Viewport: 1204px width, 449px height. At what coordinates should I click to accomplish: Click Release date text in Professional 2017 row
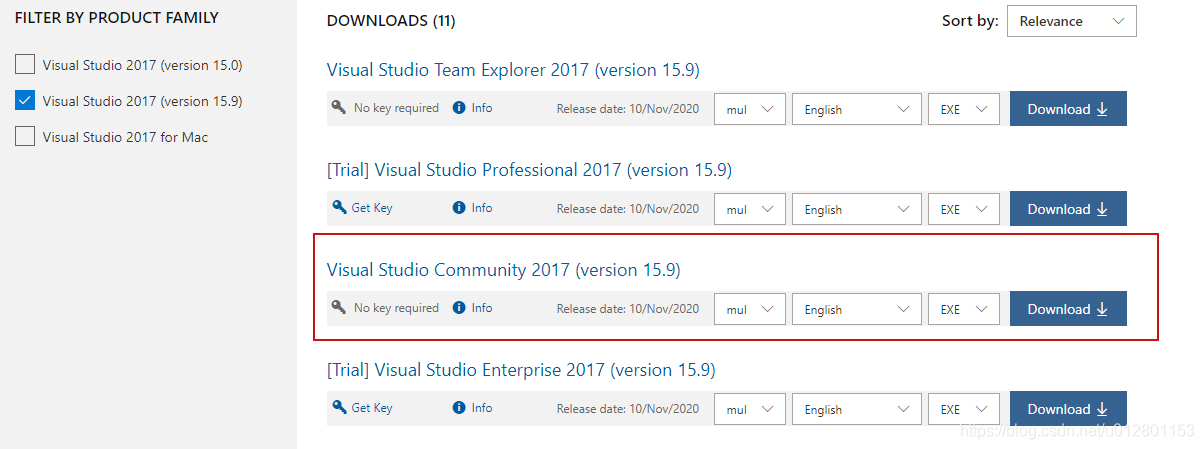628,209
